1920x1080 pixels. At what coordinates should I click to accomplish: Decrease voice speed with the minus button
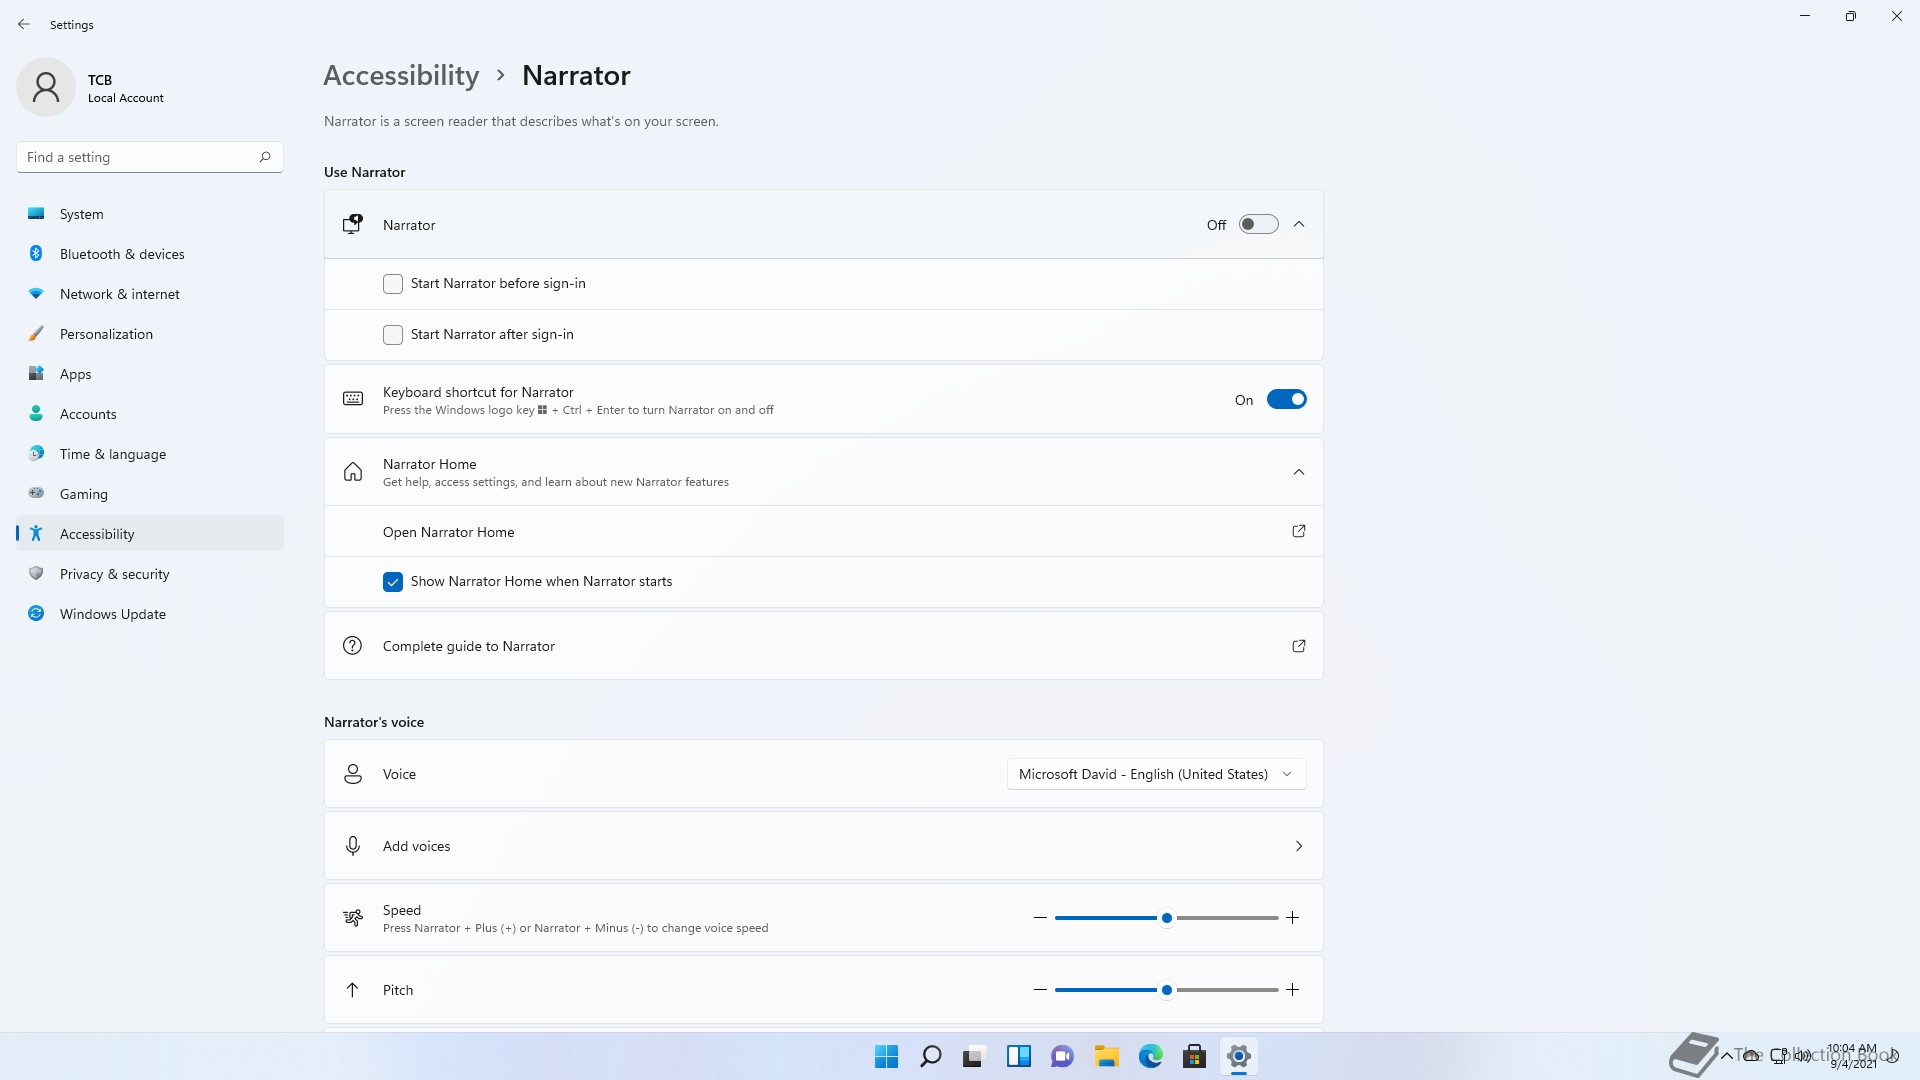[1040, 918]
